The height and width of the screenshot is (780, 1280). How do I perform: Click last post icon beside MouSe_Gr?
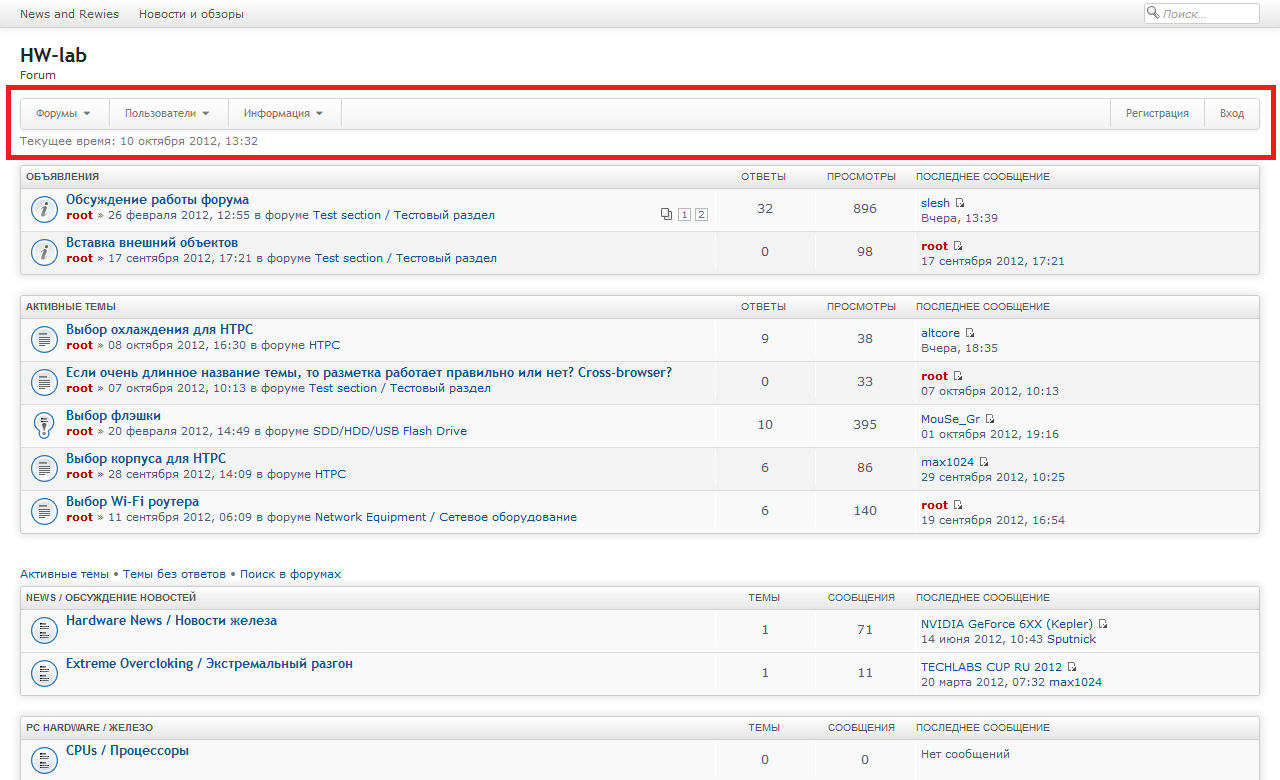tap(990, 419)
